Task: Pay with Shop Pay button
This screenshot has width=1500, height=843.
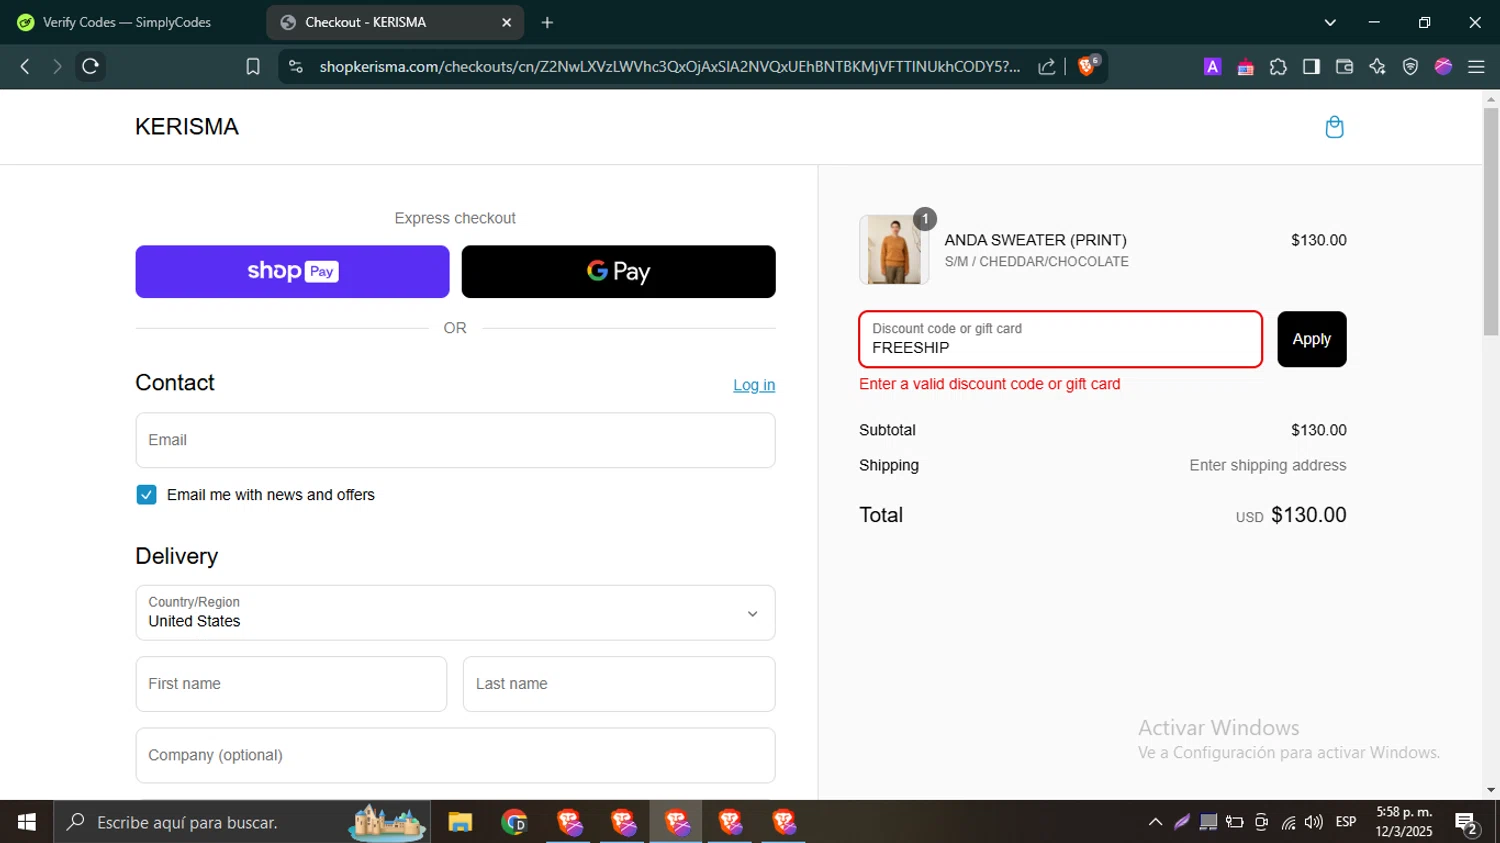Action: 292,271
